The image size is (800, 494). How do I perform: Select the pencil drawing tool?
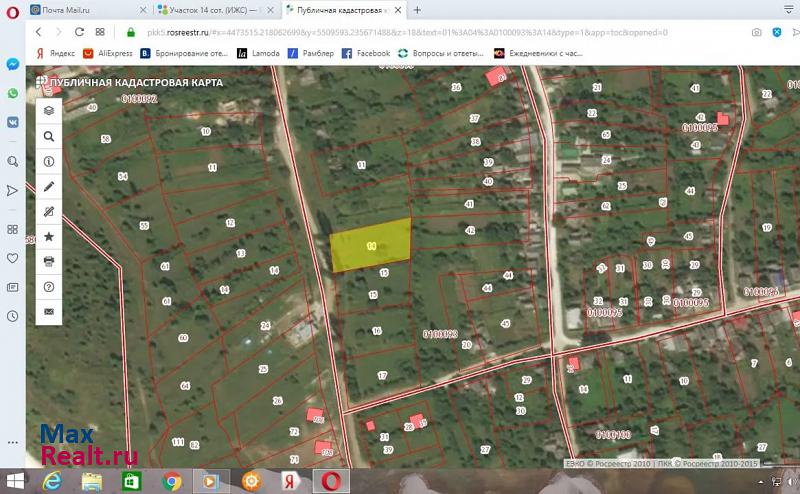coord(48,186)
